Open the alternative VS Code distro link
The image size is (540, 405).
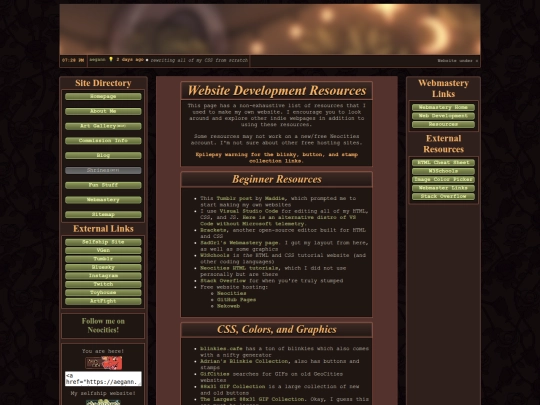(x=278, y=220)
